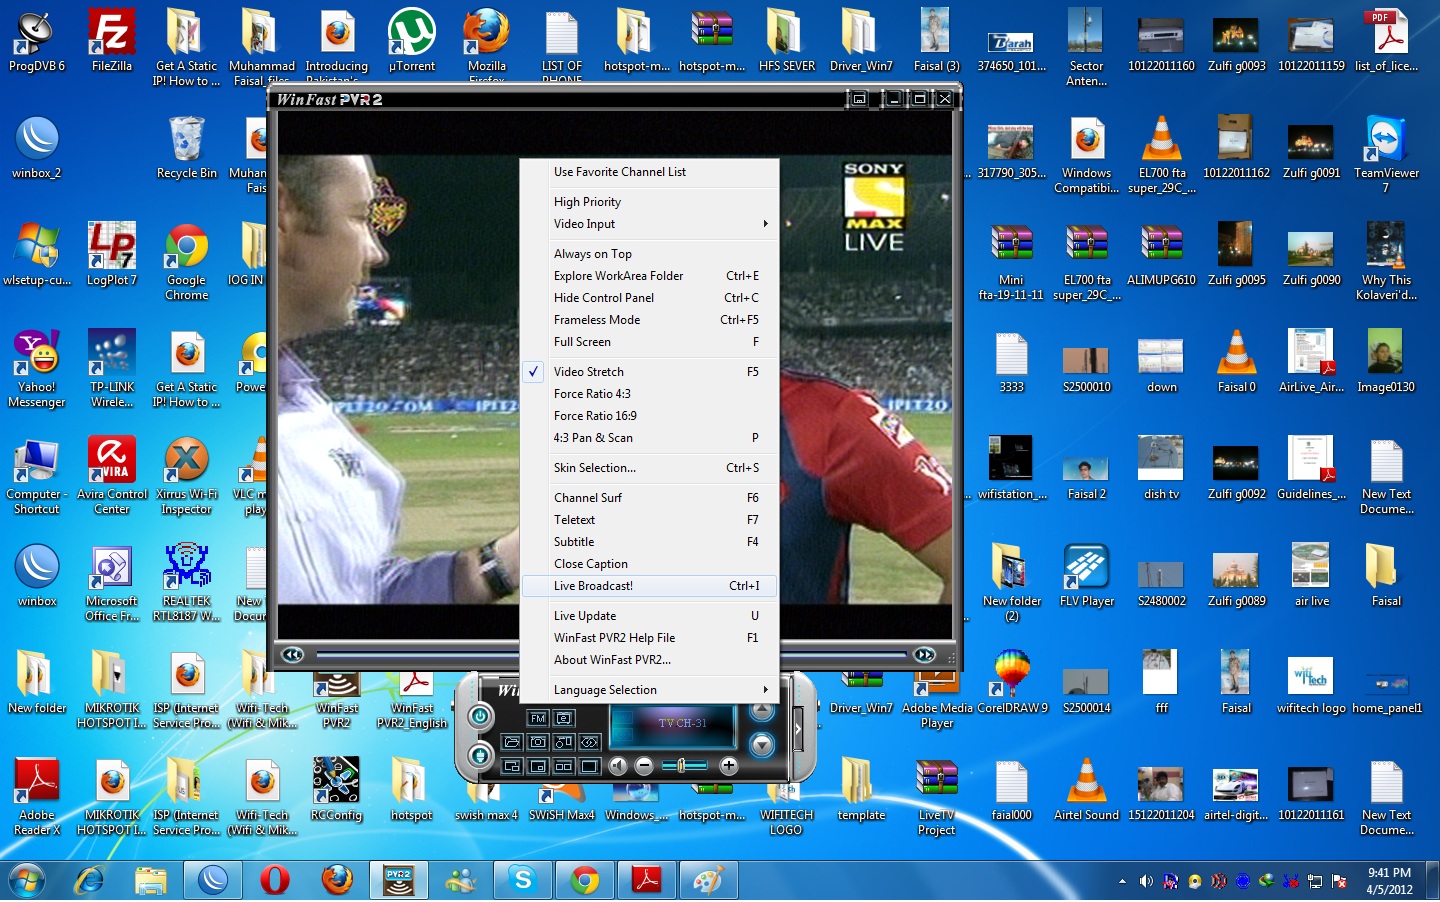Open Skype from the taskbar
Image resolution: width=1440 pixels, height=902 pixels.
point(523,880)
